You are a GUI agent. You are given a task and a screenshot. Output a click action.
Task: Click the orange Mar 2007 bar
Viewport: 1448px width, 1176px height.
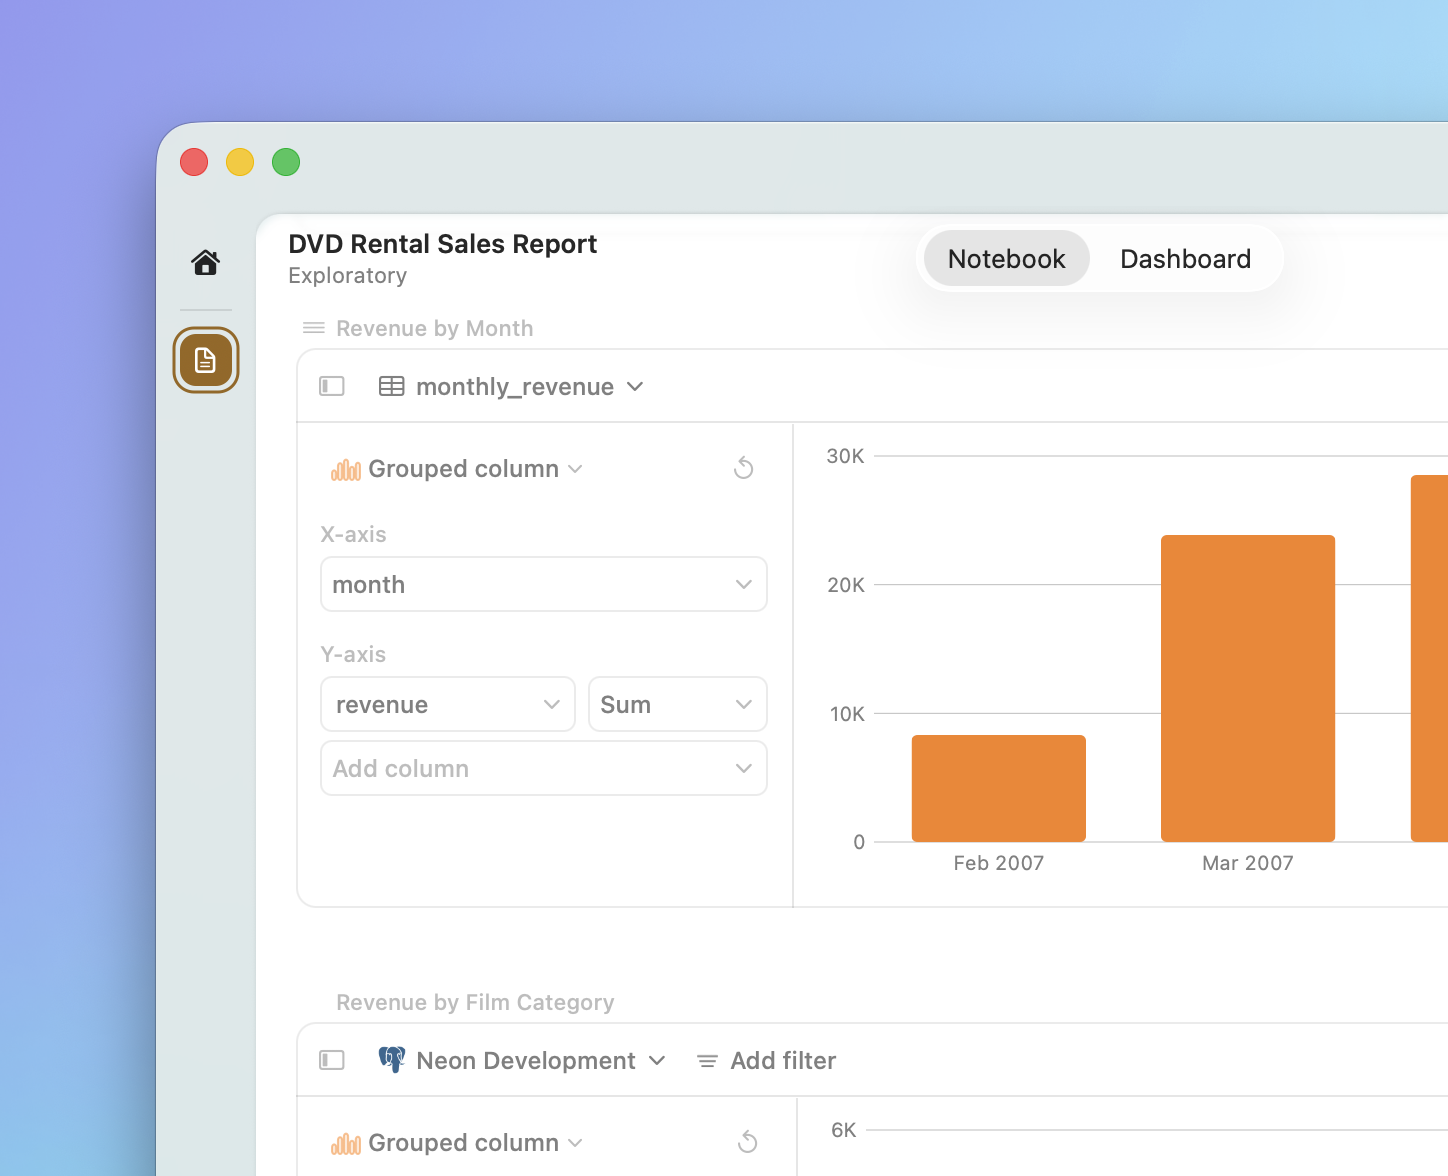[x=1247, y=688]
